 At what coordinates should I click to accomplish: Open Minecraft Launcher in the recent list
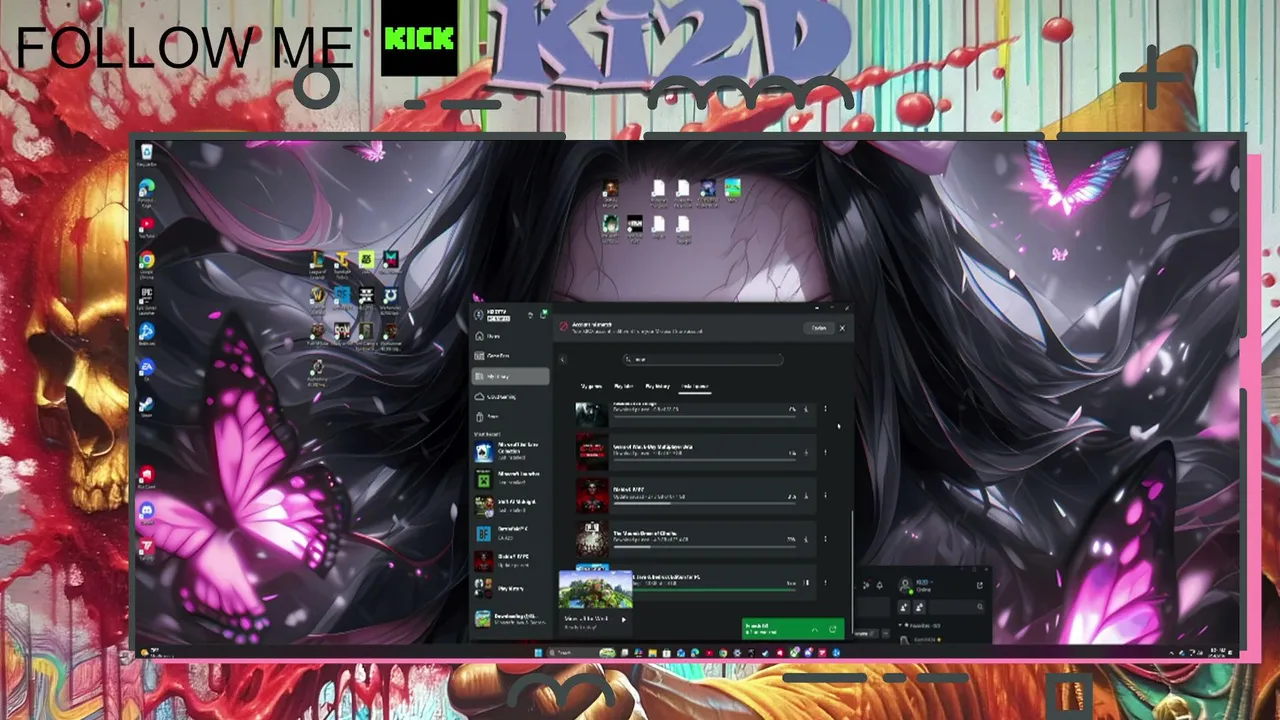click(x=511, y=478)
